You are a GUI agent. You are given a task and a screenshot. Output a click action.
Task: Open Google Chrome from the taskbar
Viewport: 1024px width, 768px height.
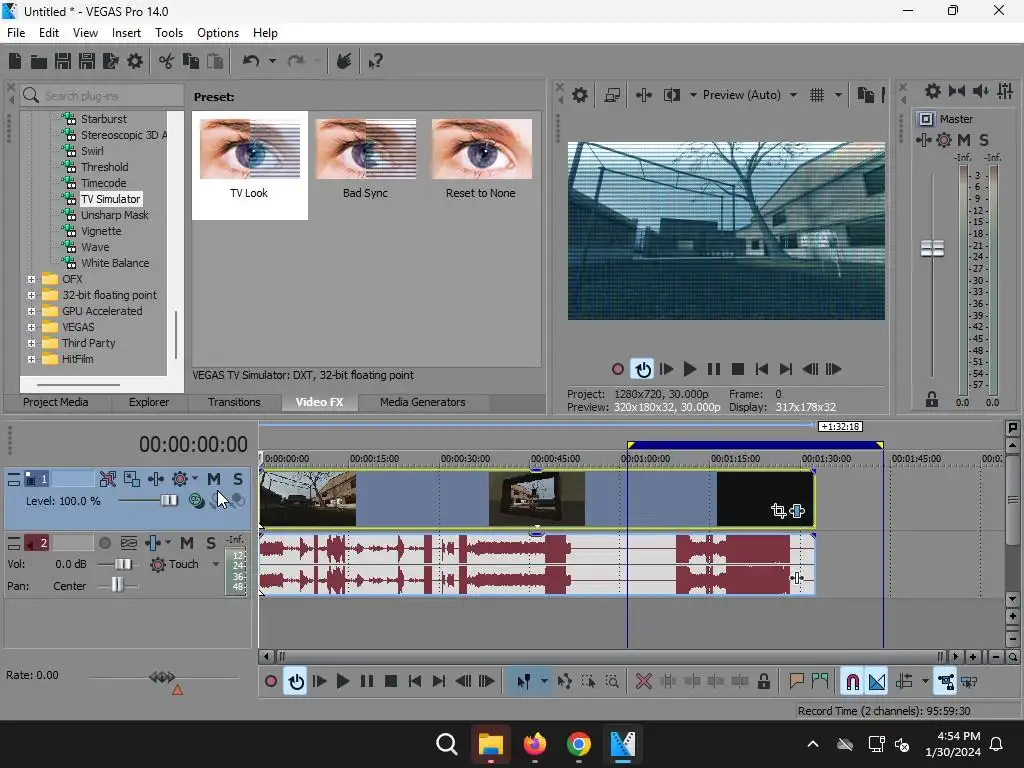[x=578, y=744]
